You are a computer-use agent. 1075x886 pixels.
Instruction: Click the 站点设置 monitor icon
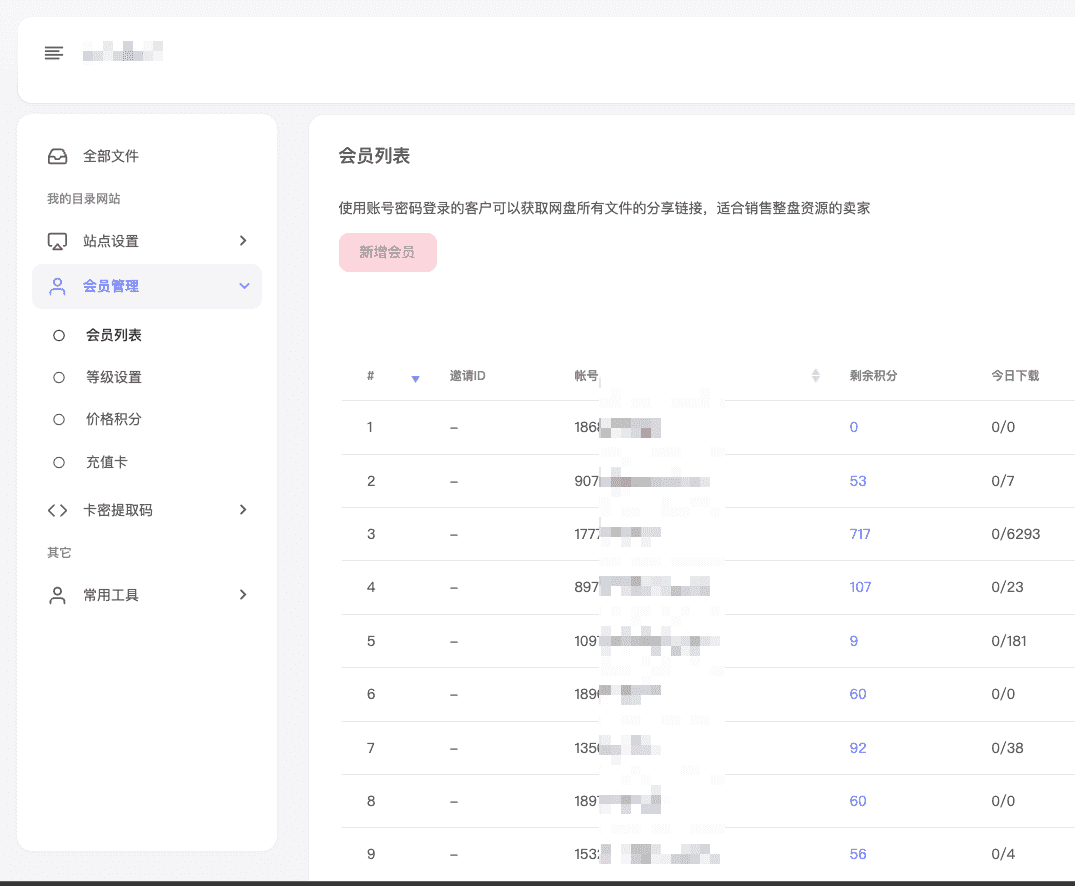(58, 242)
